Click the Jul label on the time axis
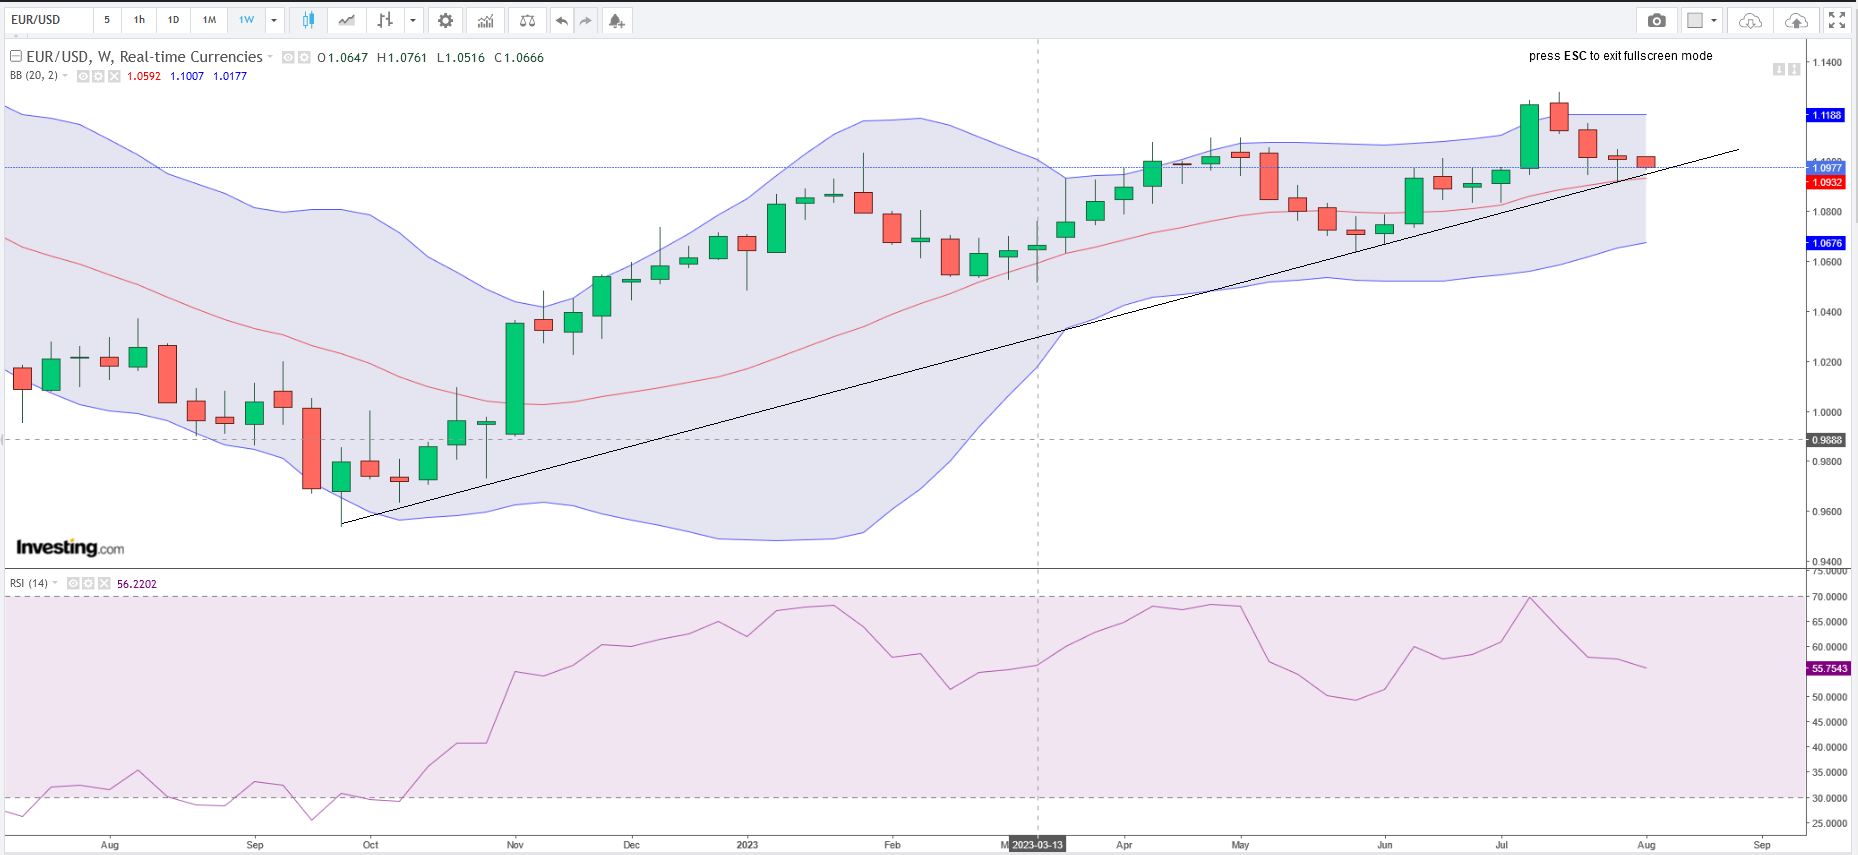The image size is (1858, 855). [1501, 845]
